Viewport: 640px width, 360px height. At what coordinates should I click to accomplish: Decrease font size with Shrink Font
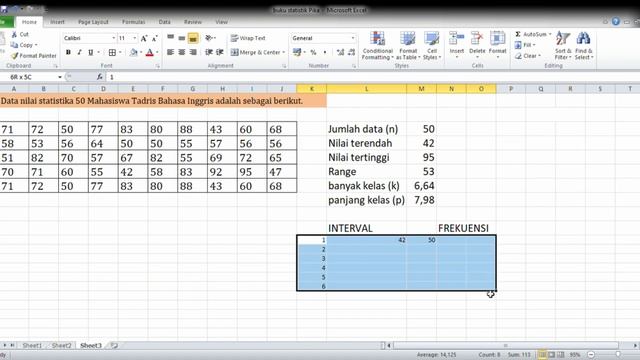click(x=155, y=38)
